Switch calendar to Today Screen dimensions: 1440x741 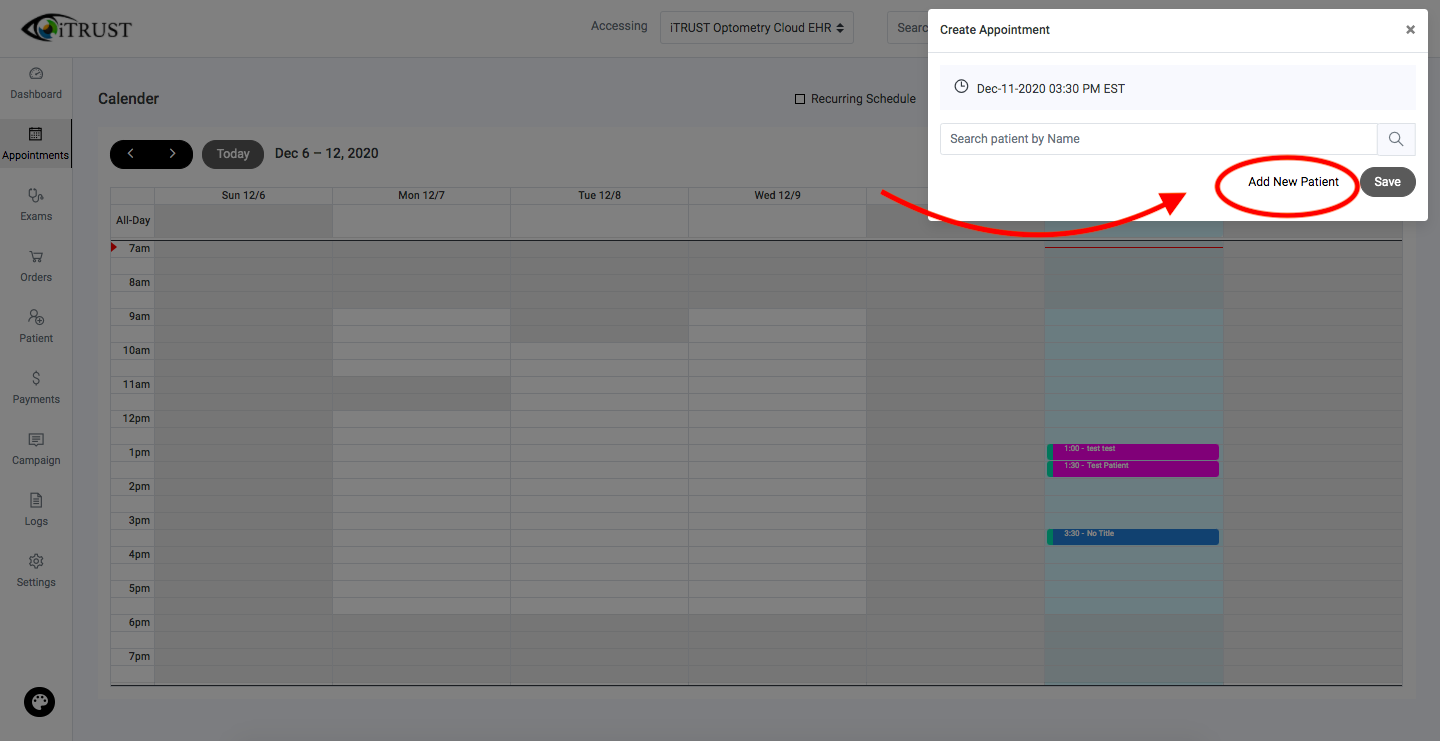coord(232,154)
